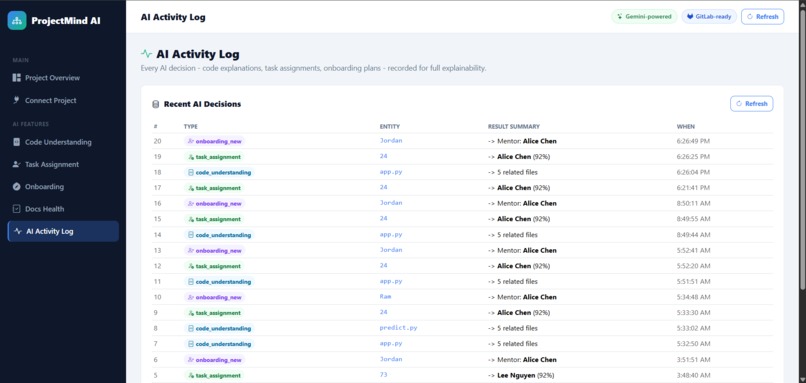The width and height of the screenshot is (806, 383).
Task: Click code_understanding tag in row 11
Action: 219,282
